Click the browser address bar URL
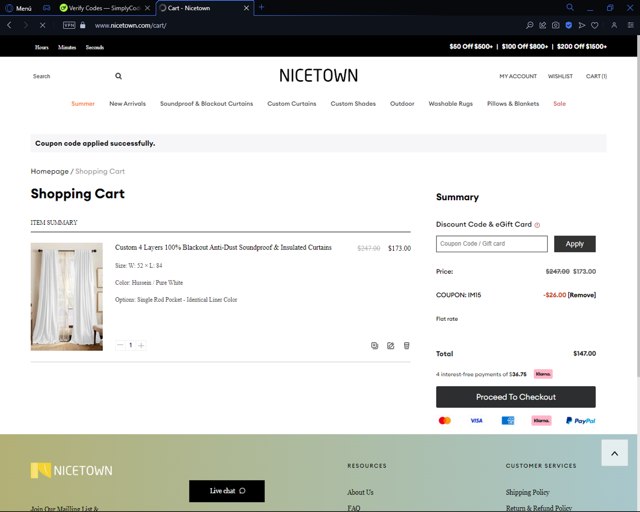 click(131, 25)
